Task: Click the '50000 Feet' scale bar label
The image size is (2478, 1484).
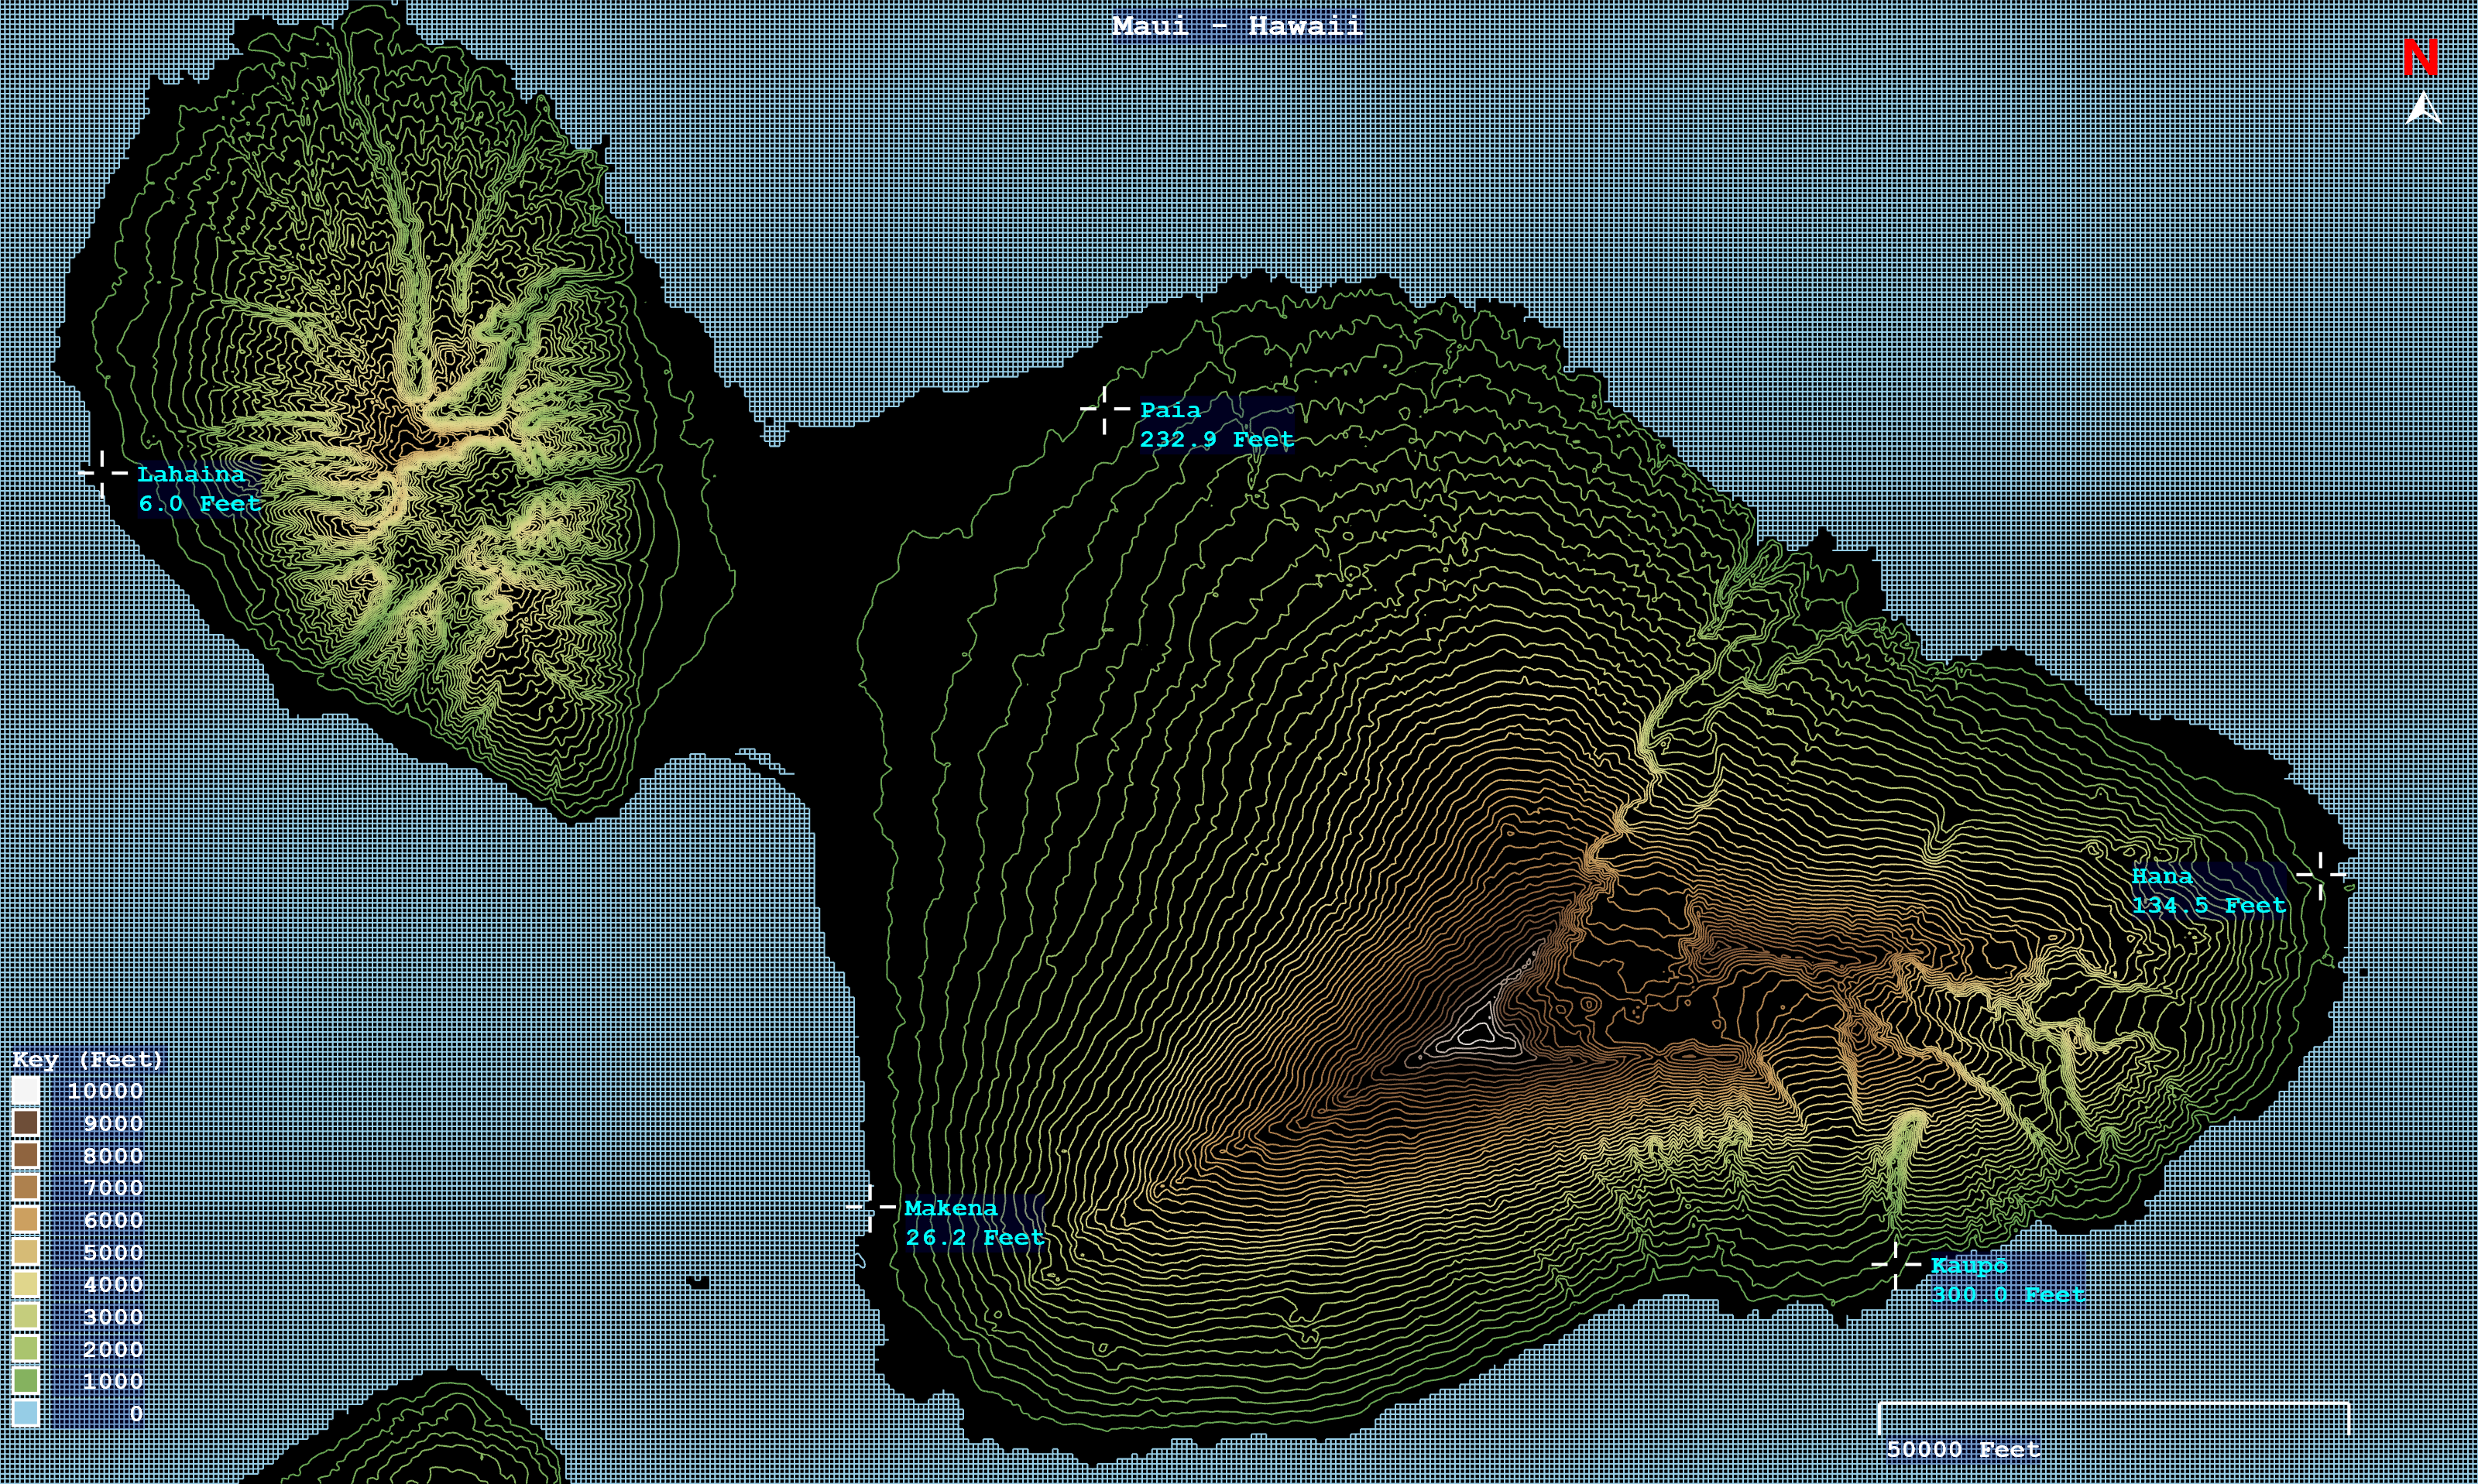Action: point(1963,1449)
